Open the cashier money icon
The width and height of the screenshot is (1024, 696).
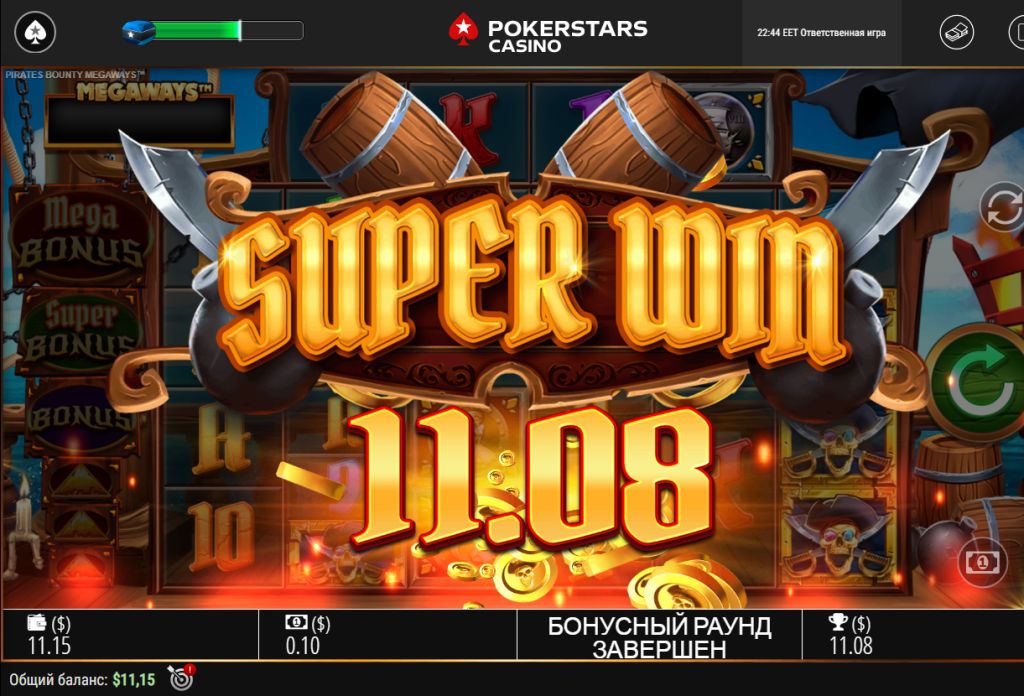(957, 32)
